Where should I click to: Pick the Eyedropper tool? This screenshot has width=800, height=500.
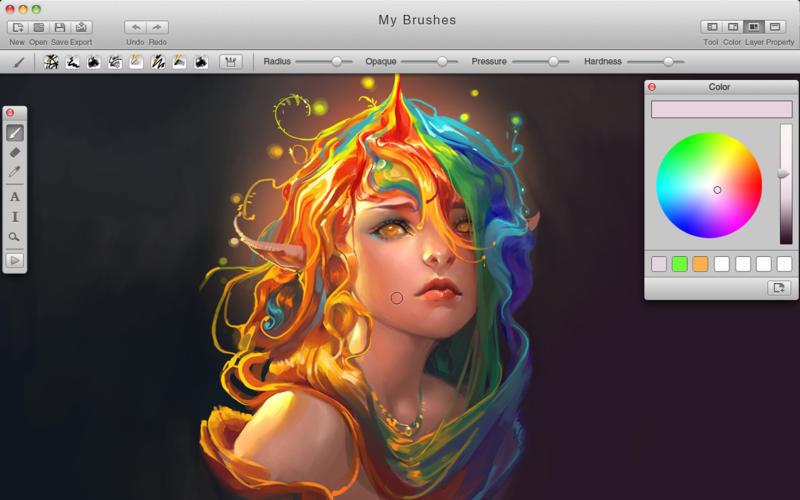pos(15,172)
